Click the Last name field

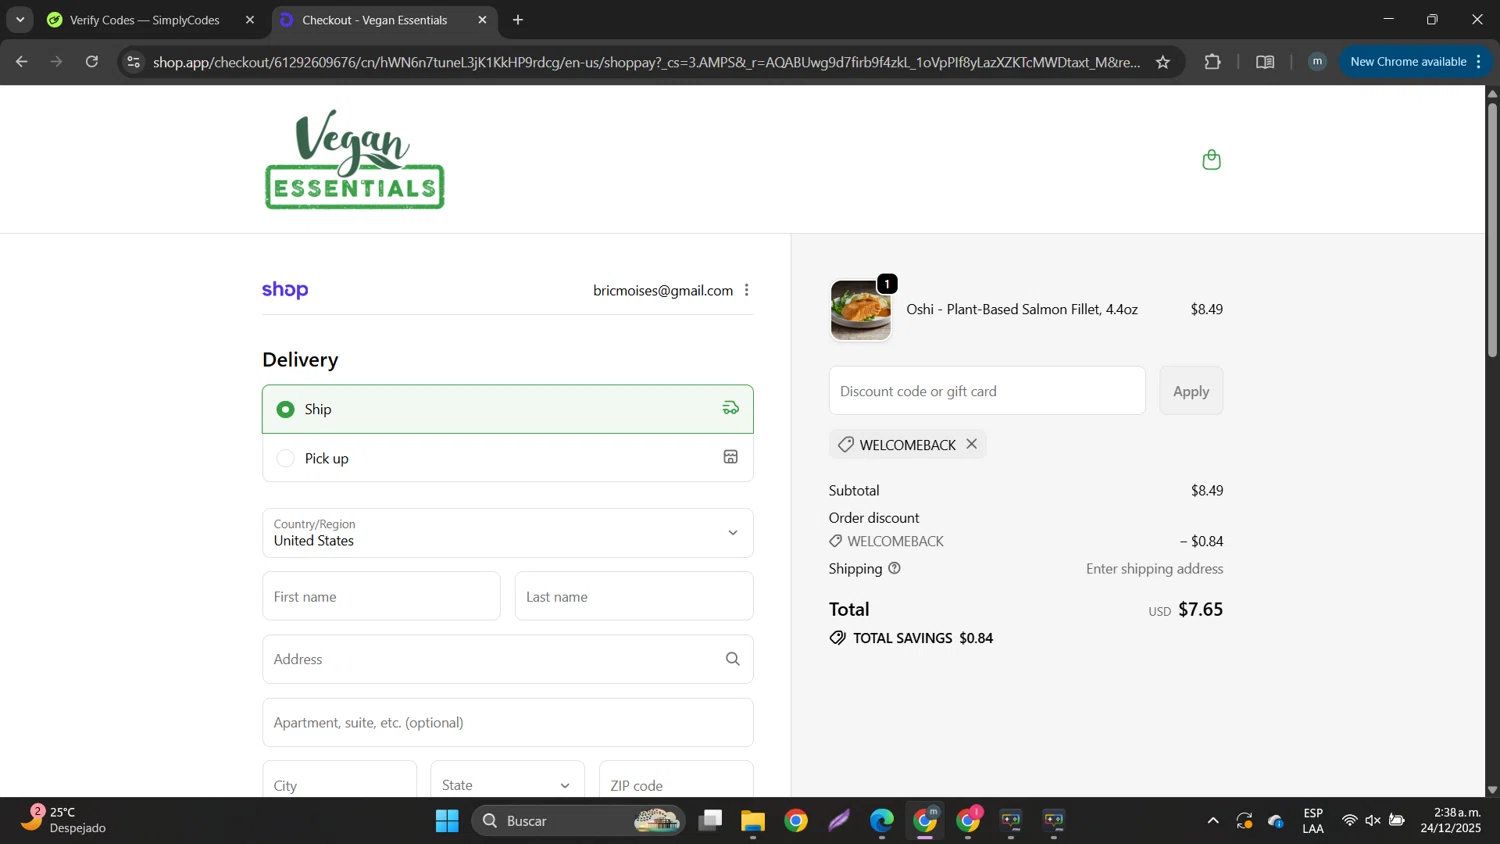(x=634, y=596)
